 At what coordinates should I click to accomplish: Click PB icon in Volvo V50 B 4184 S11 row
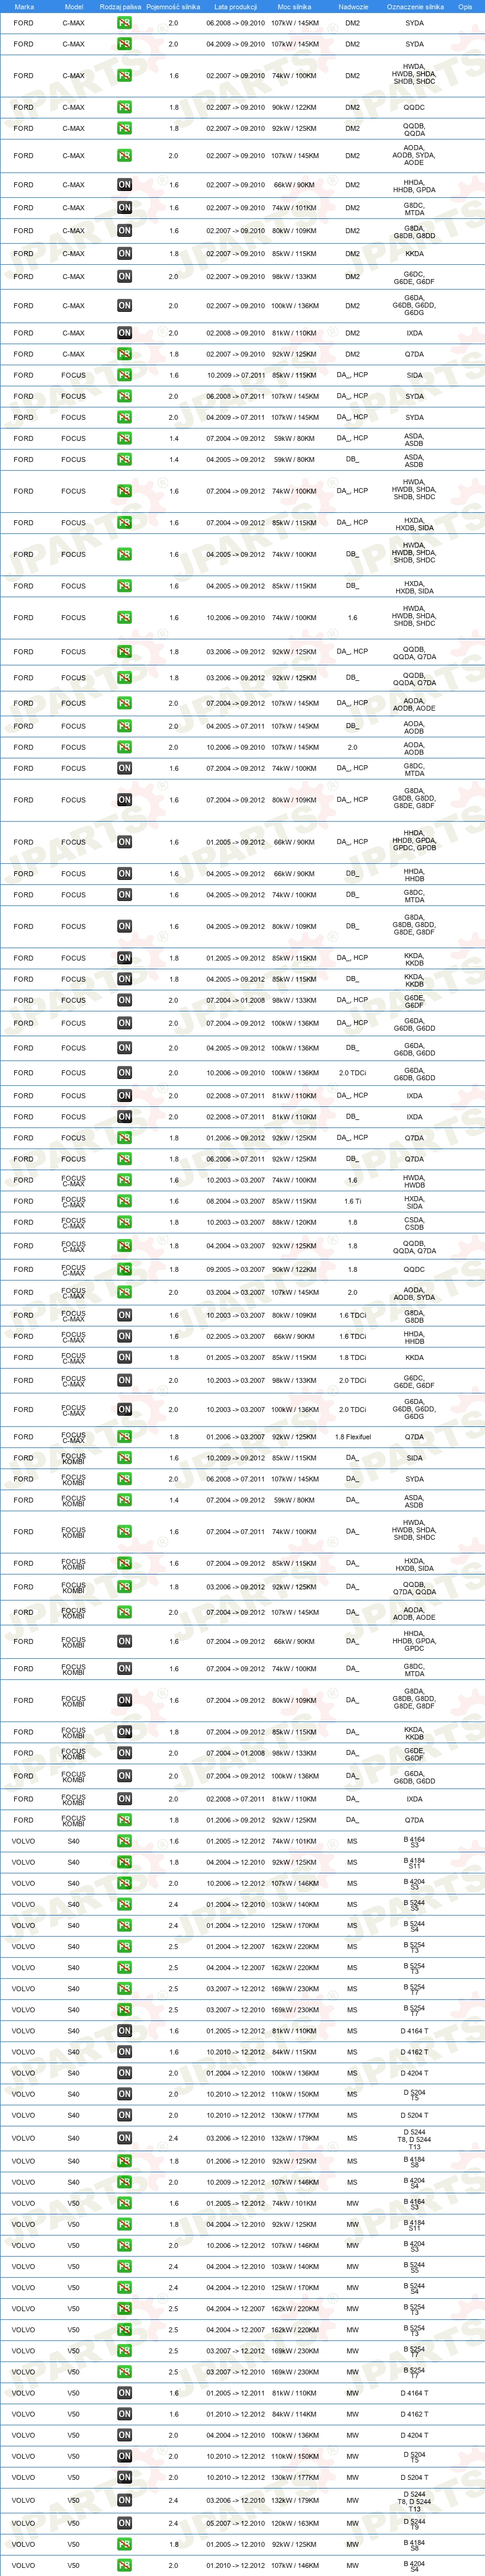(124, 2225)
